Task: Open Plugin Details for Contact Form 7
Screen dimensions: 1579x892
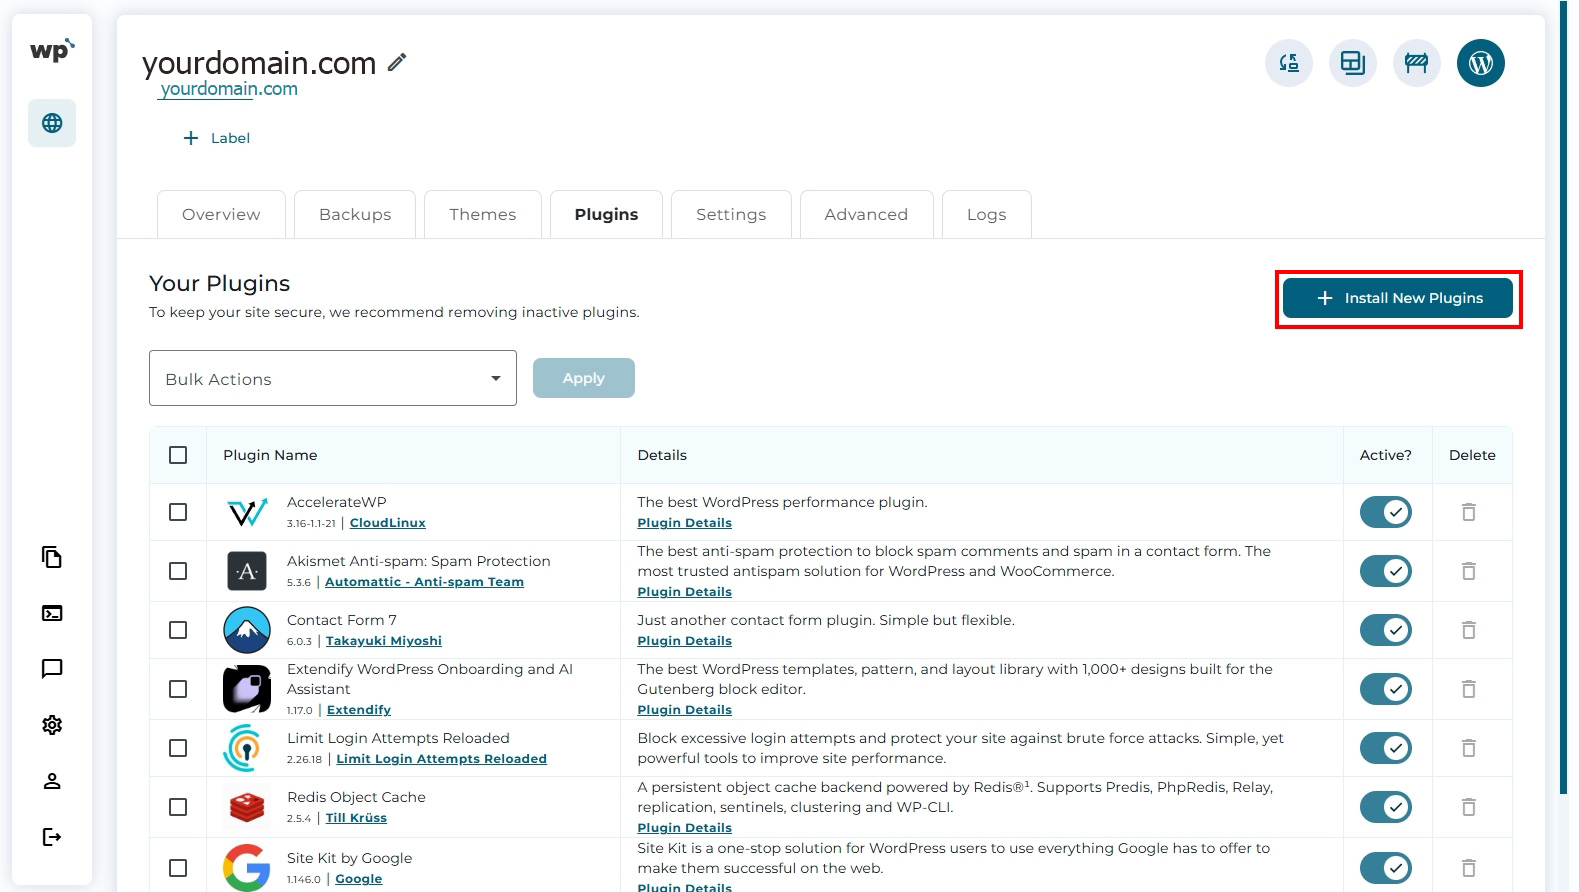Action: click(x=685, y=641)
